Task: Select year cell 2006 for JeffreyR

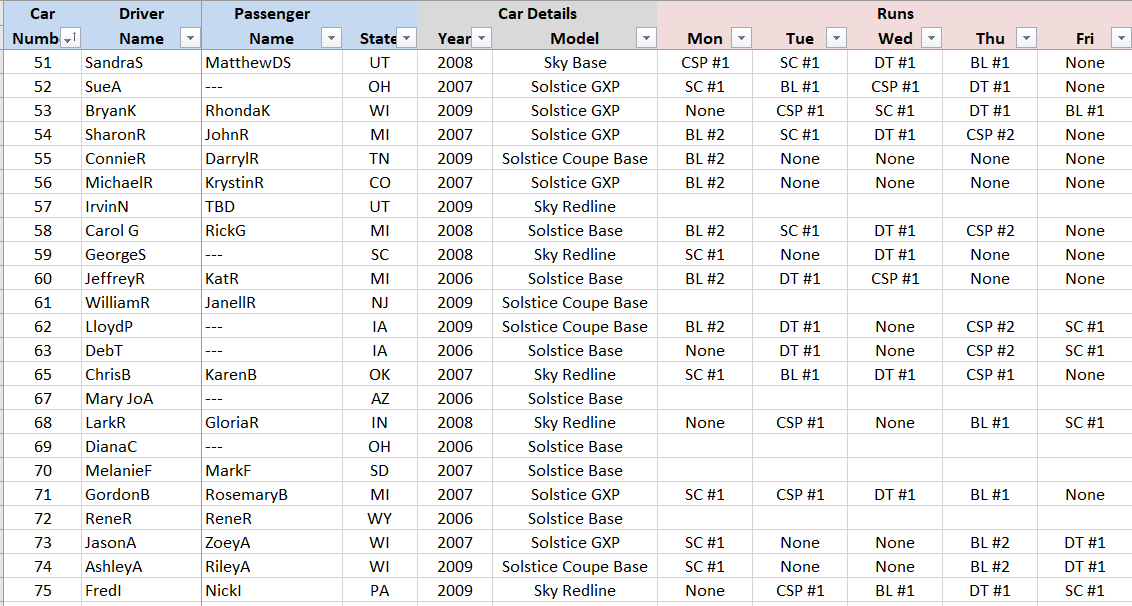Action: (x=455, y=279)
